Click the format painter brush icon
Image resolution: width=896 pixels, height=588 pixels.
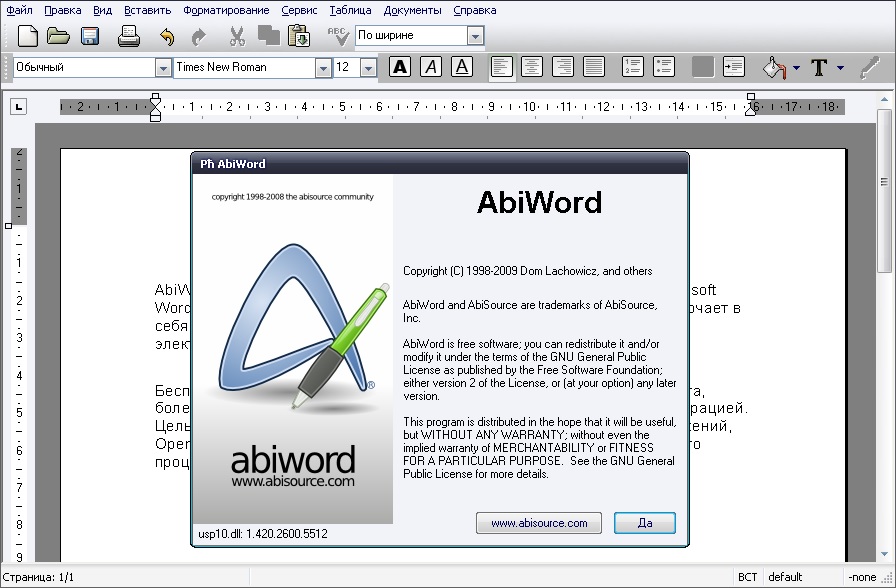[870, 67]
